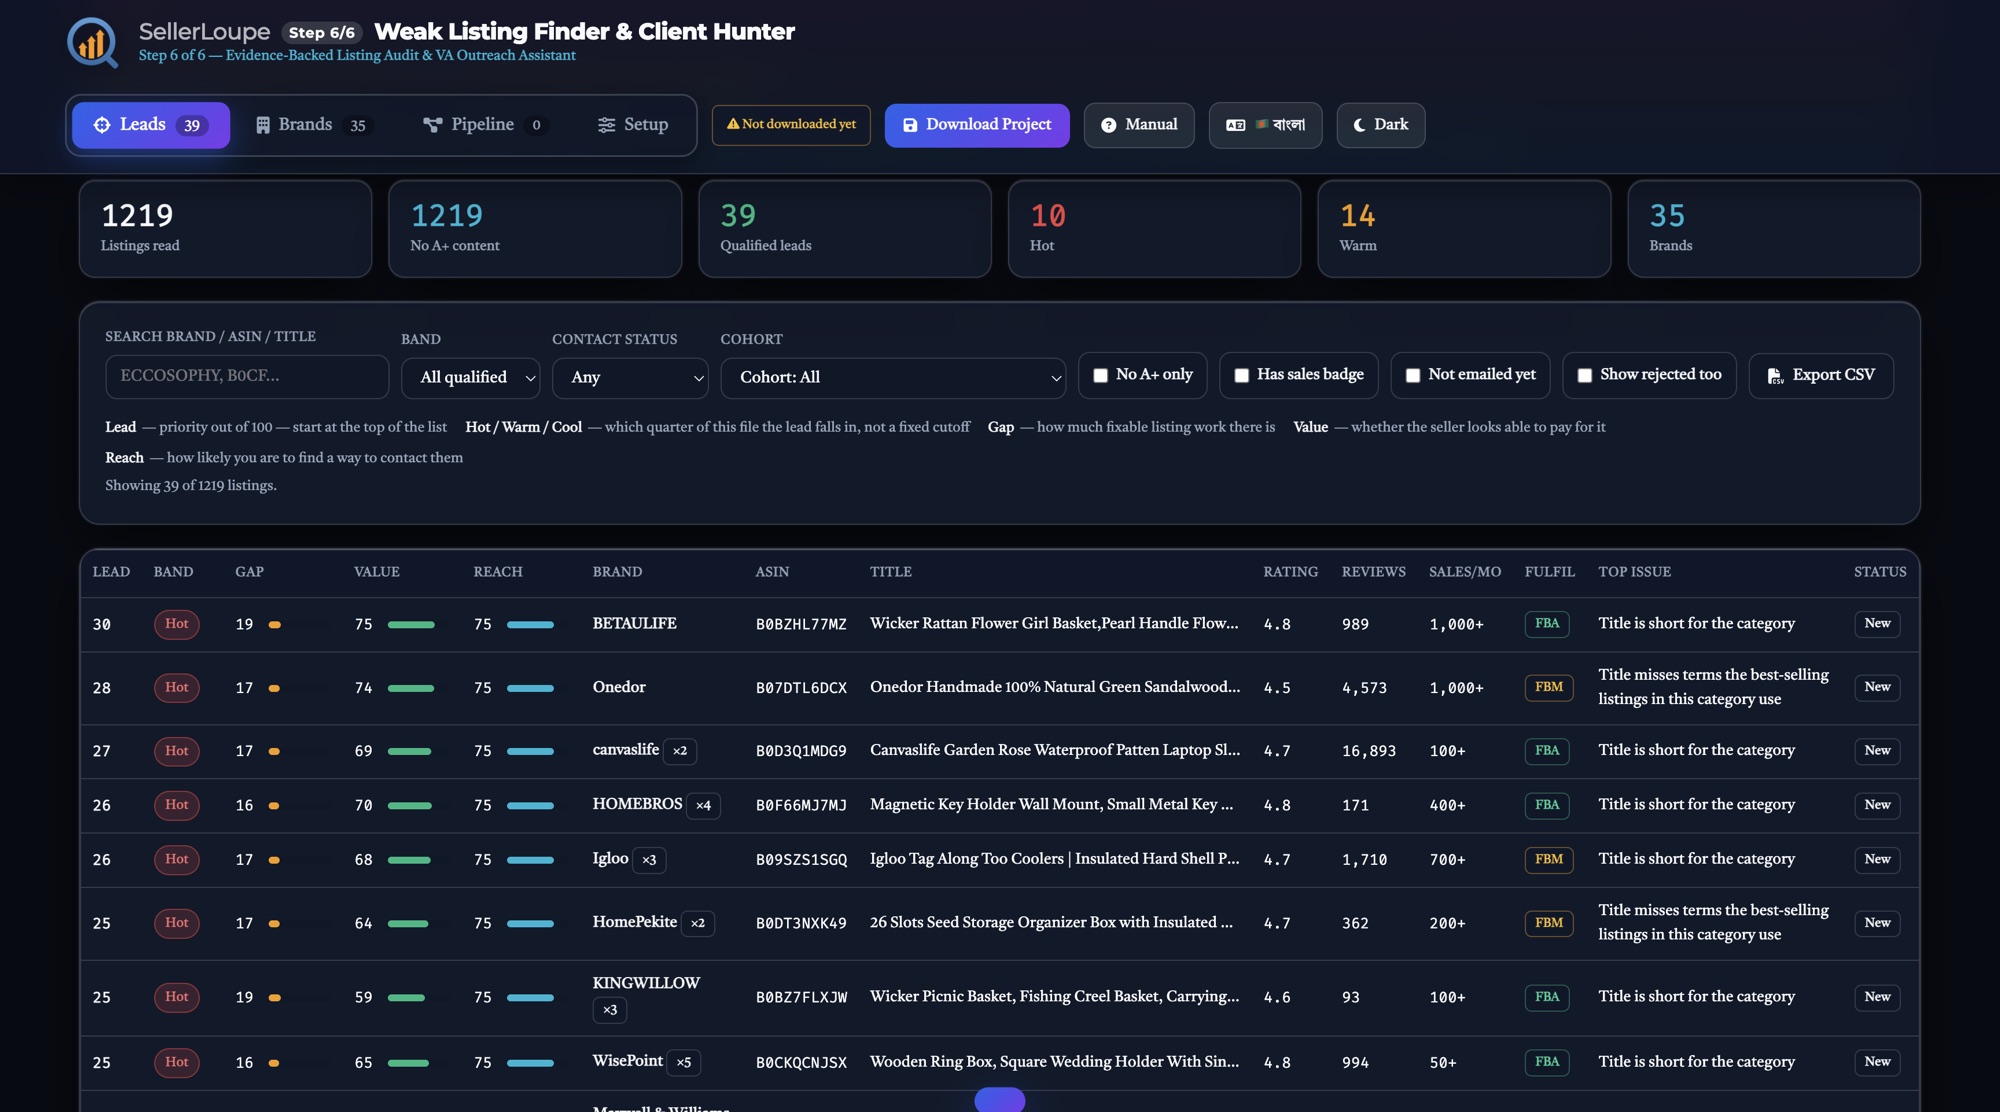Focus the Search Brand / ASIN / Title field
Screen dimensions: 2000x1112
247,377
